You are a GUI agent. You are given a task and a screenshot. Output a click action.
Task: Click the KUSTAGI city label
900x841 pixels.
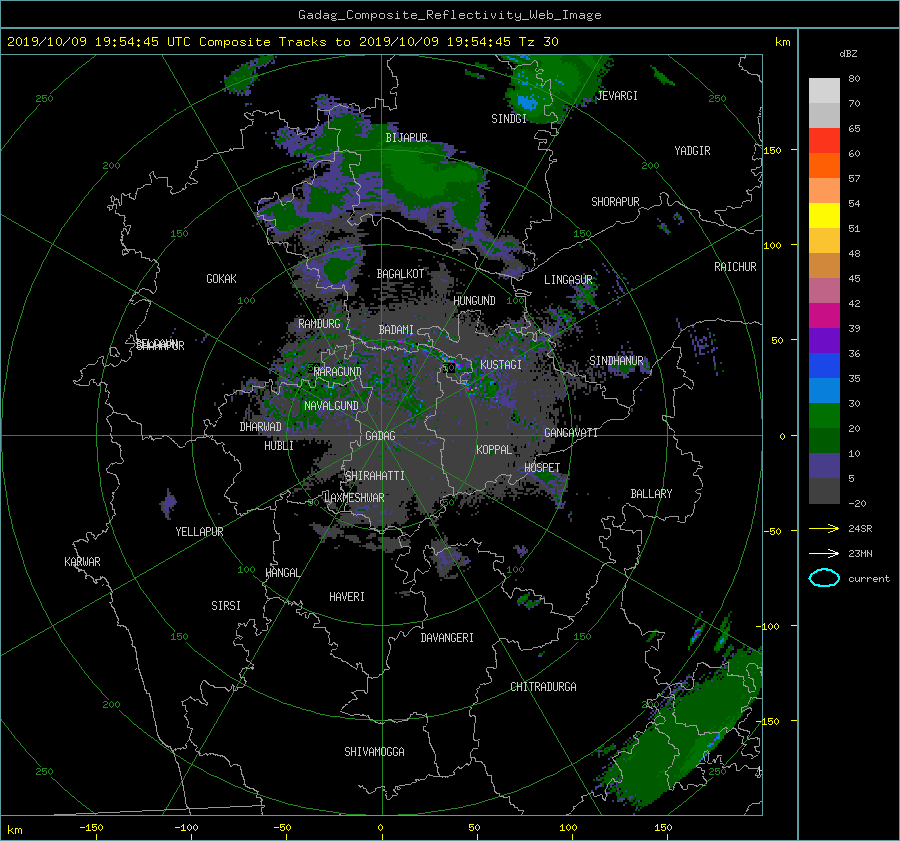501,365
